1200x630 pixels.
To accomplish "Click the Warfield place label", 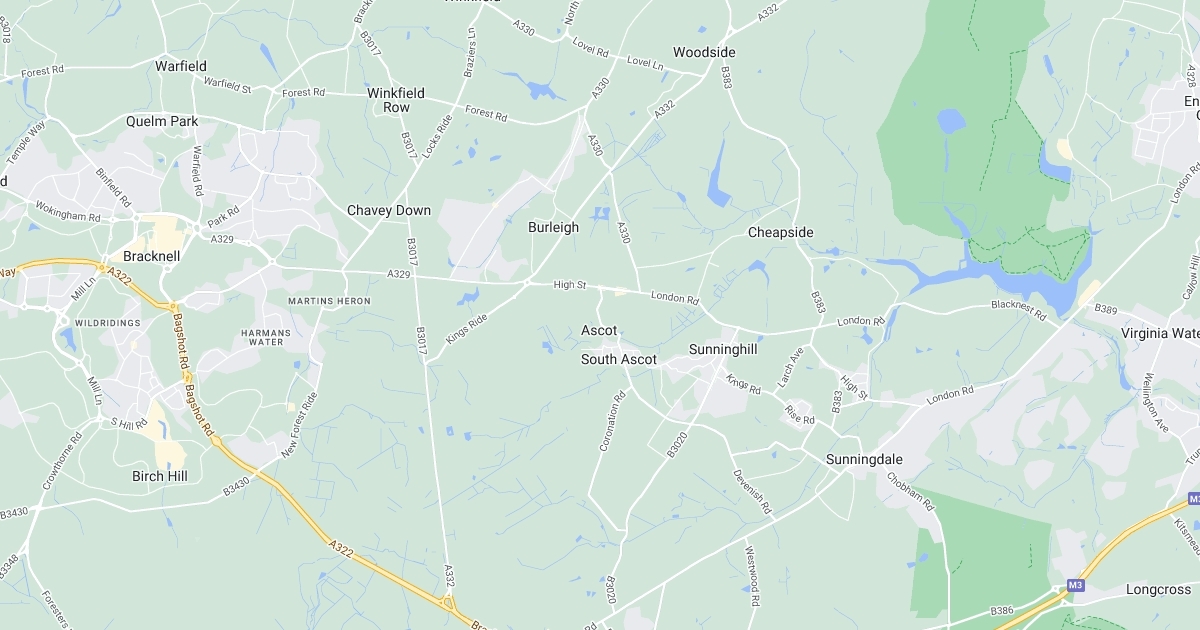I will [x=181, y=66].
